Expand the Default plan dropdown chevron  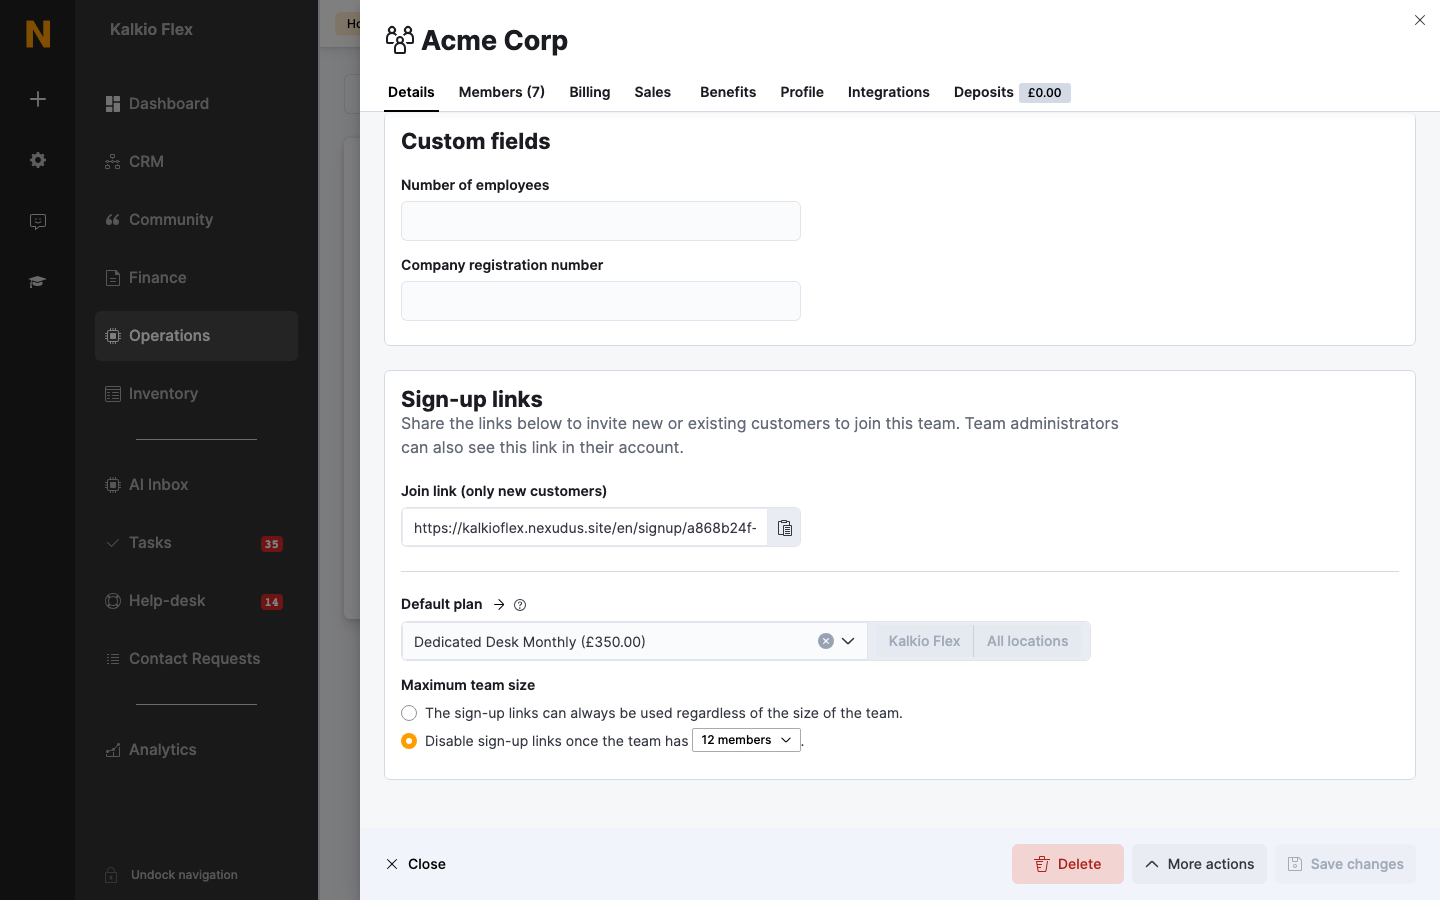tap(848, 641)
